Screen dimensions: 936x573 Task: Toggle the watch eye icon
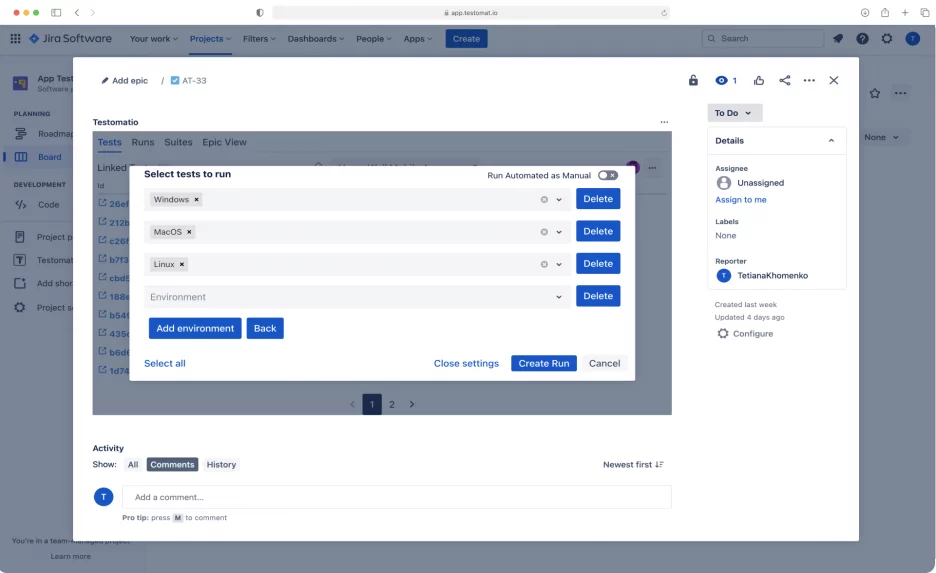(721, 81)
